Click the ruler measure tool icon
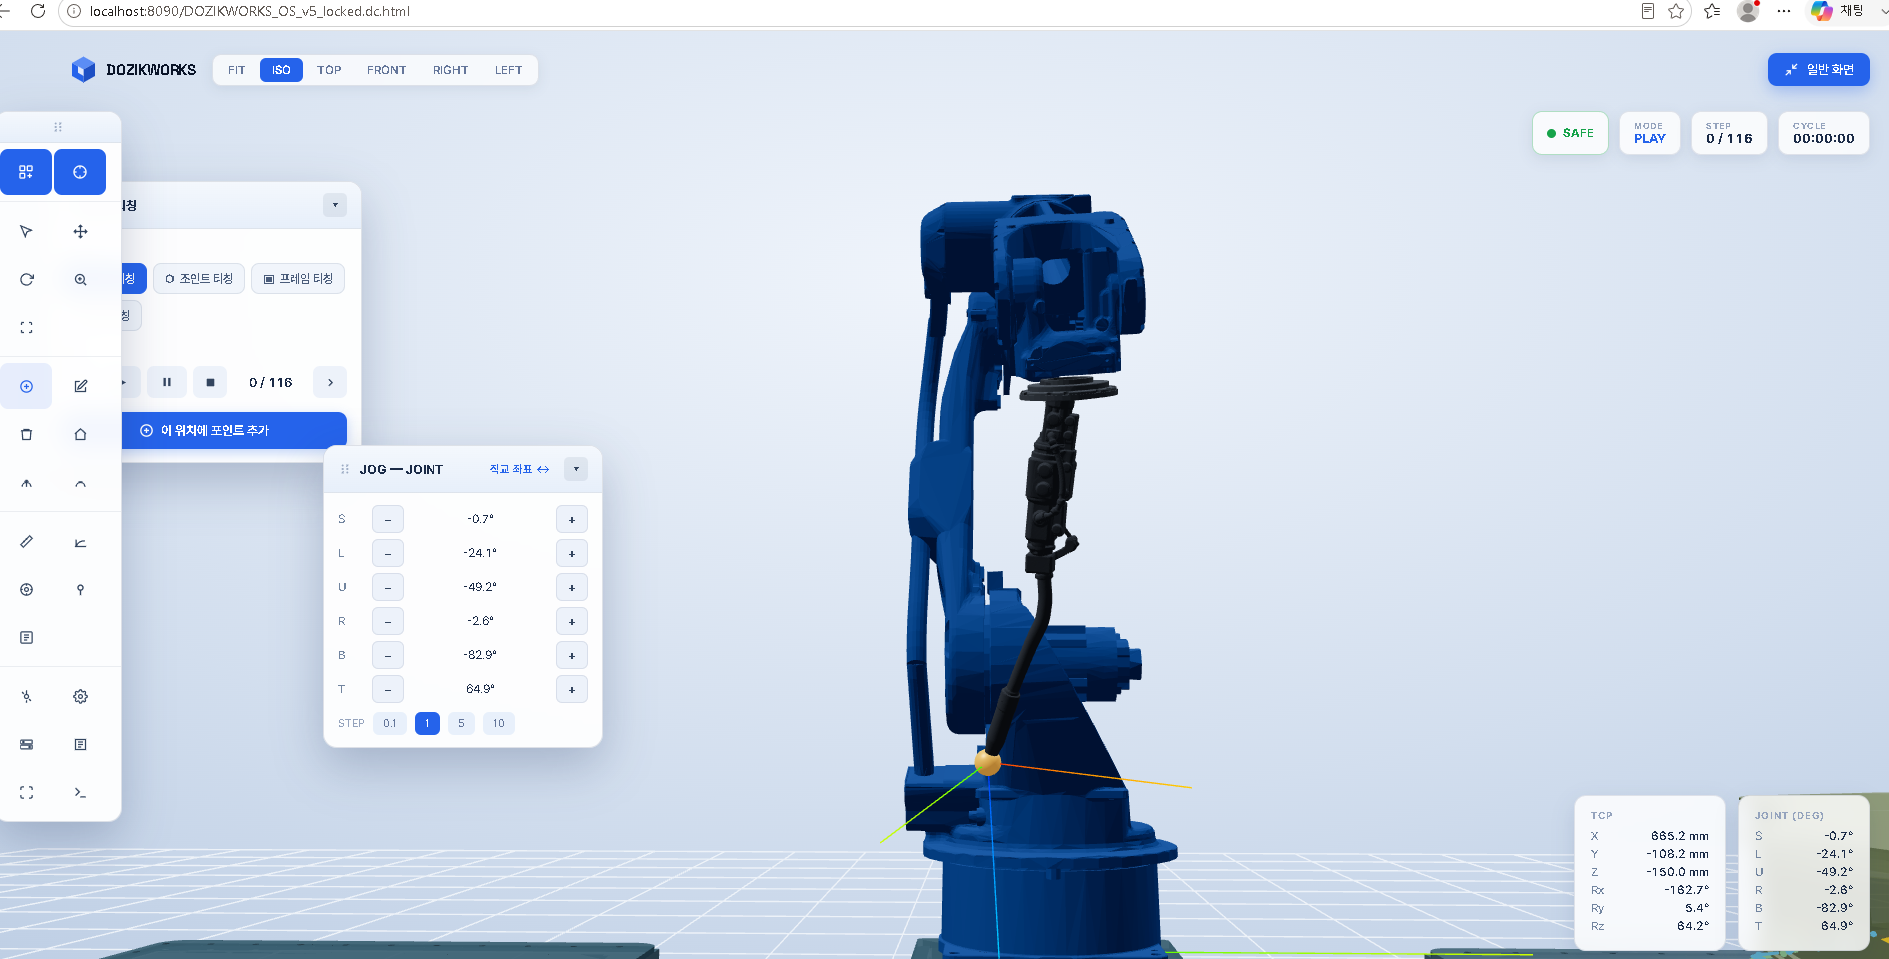The height and width of the screenshot is (959, 1889). [x=26, y=542]
